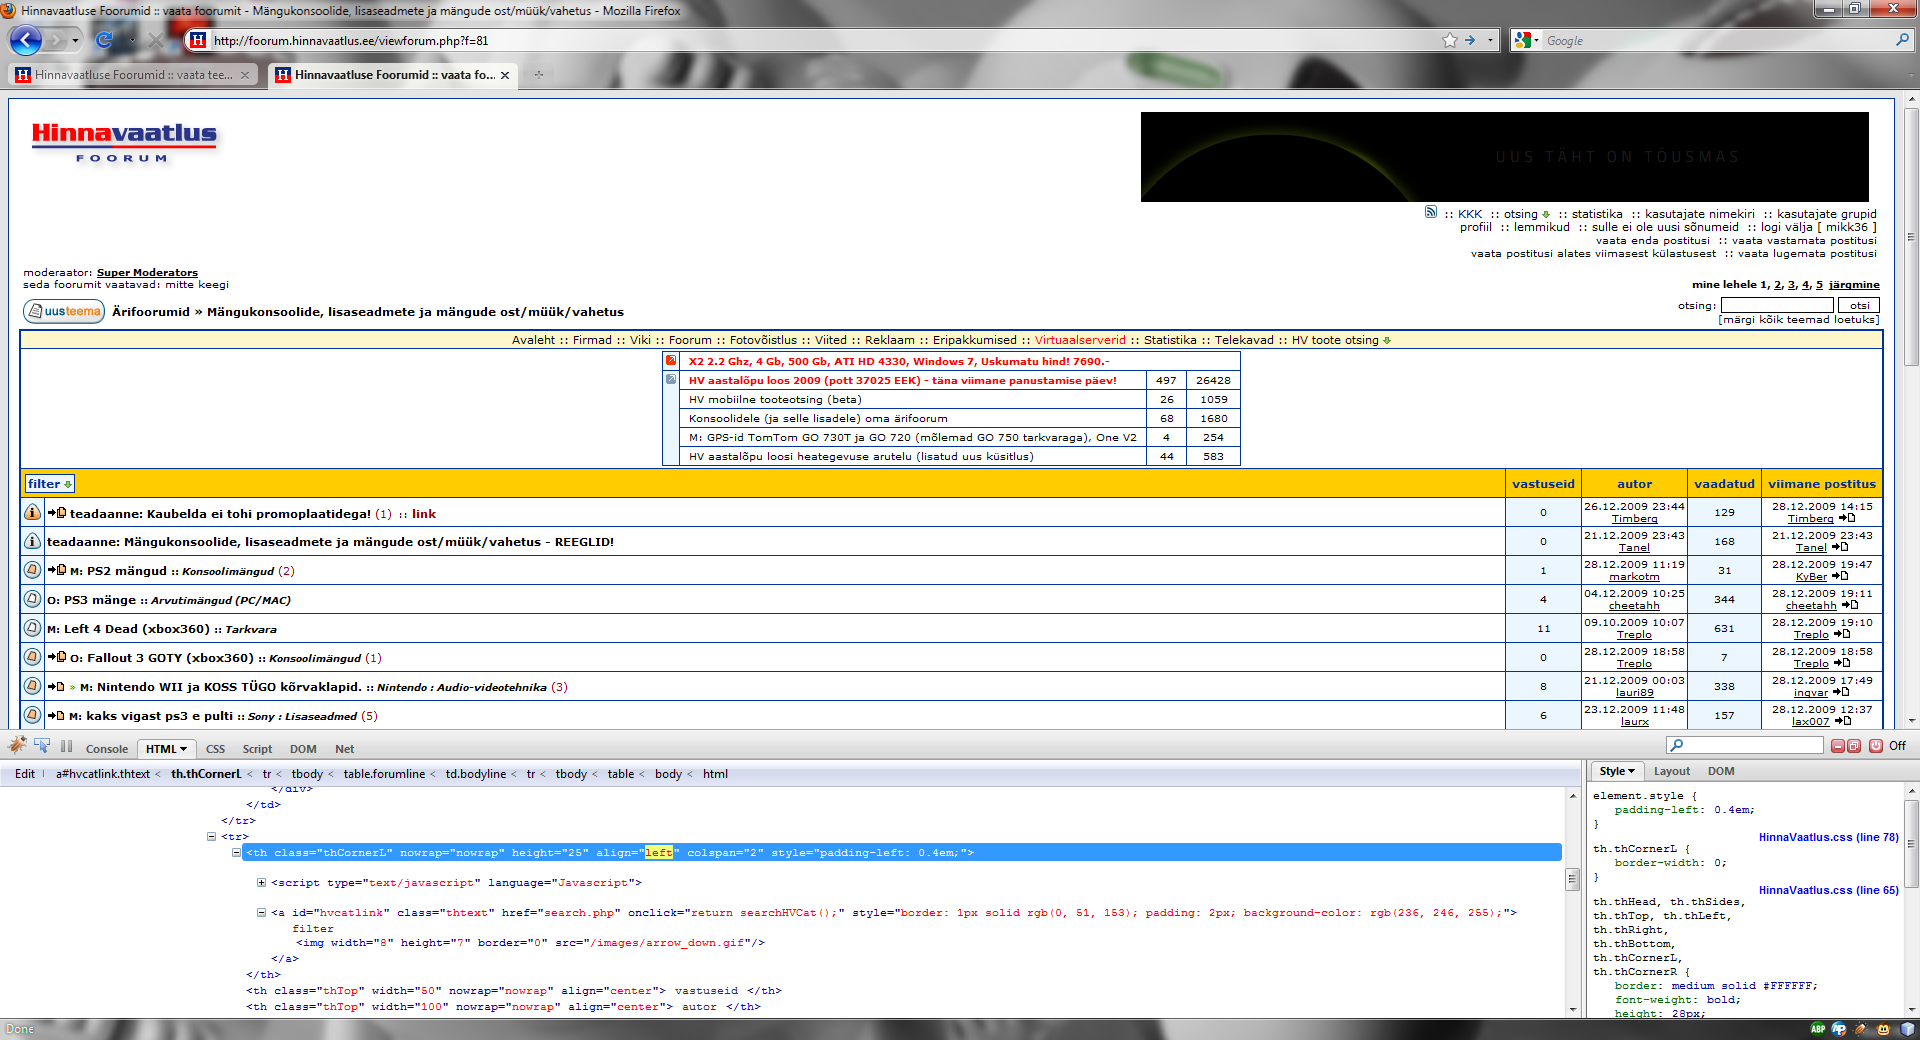Click the 'otsi' search button
Viewport: 1920px width, 1040px height.
pyautogui.click(x=1859, y=305)
